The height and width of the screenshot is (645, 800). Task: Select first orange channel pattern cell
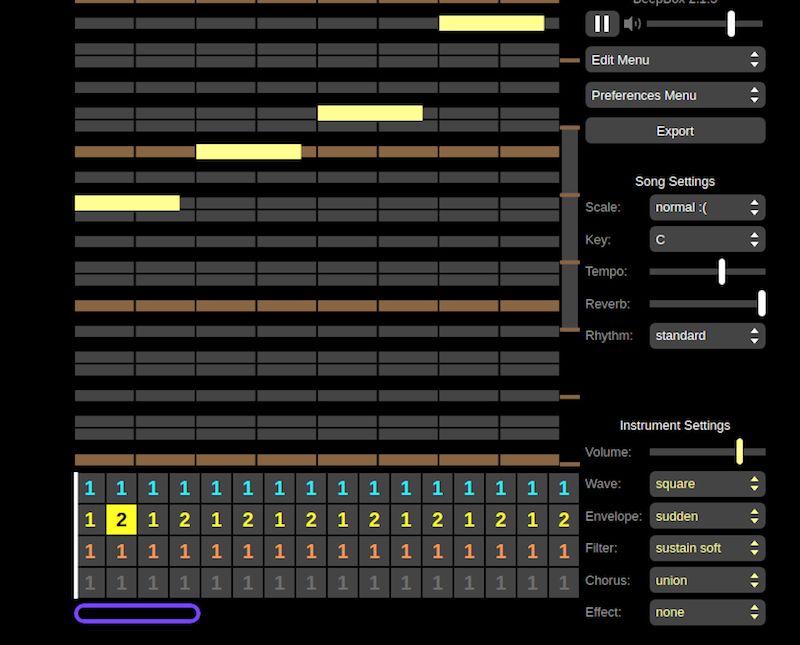90,551
